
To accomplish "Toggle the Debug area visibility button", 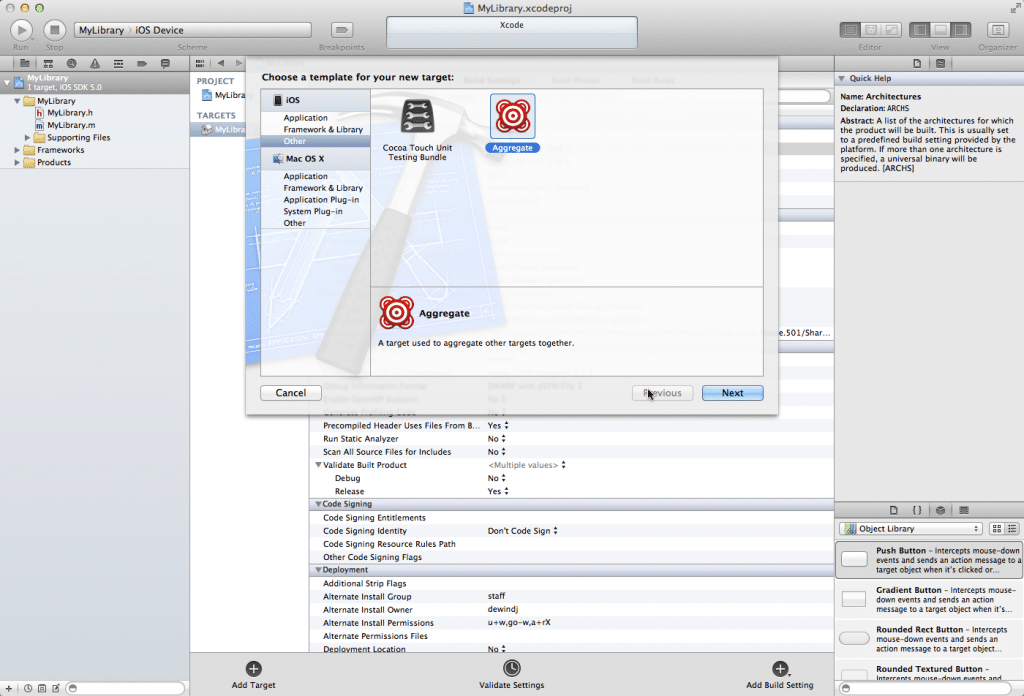I will point(940,30).
